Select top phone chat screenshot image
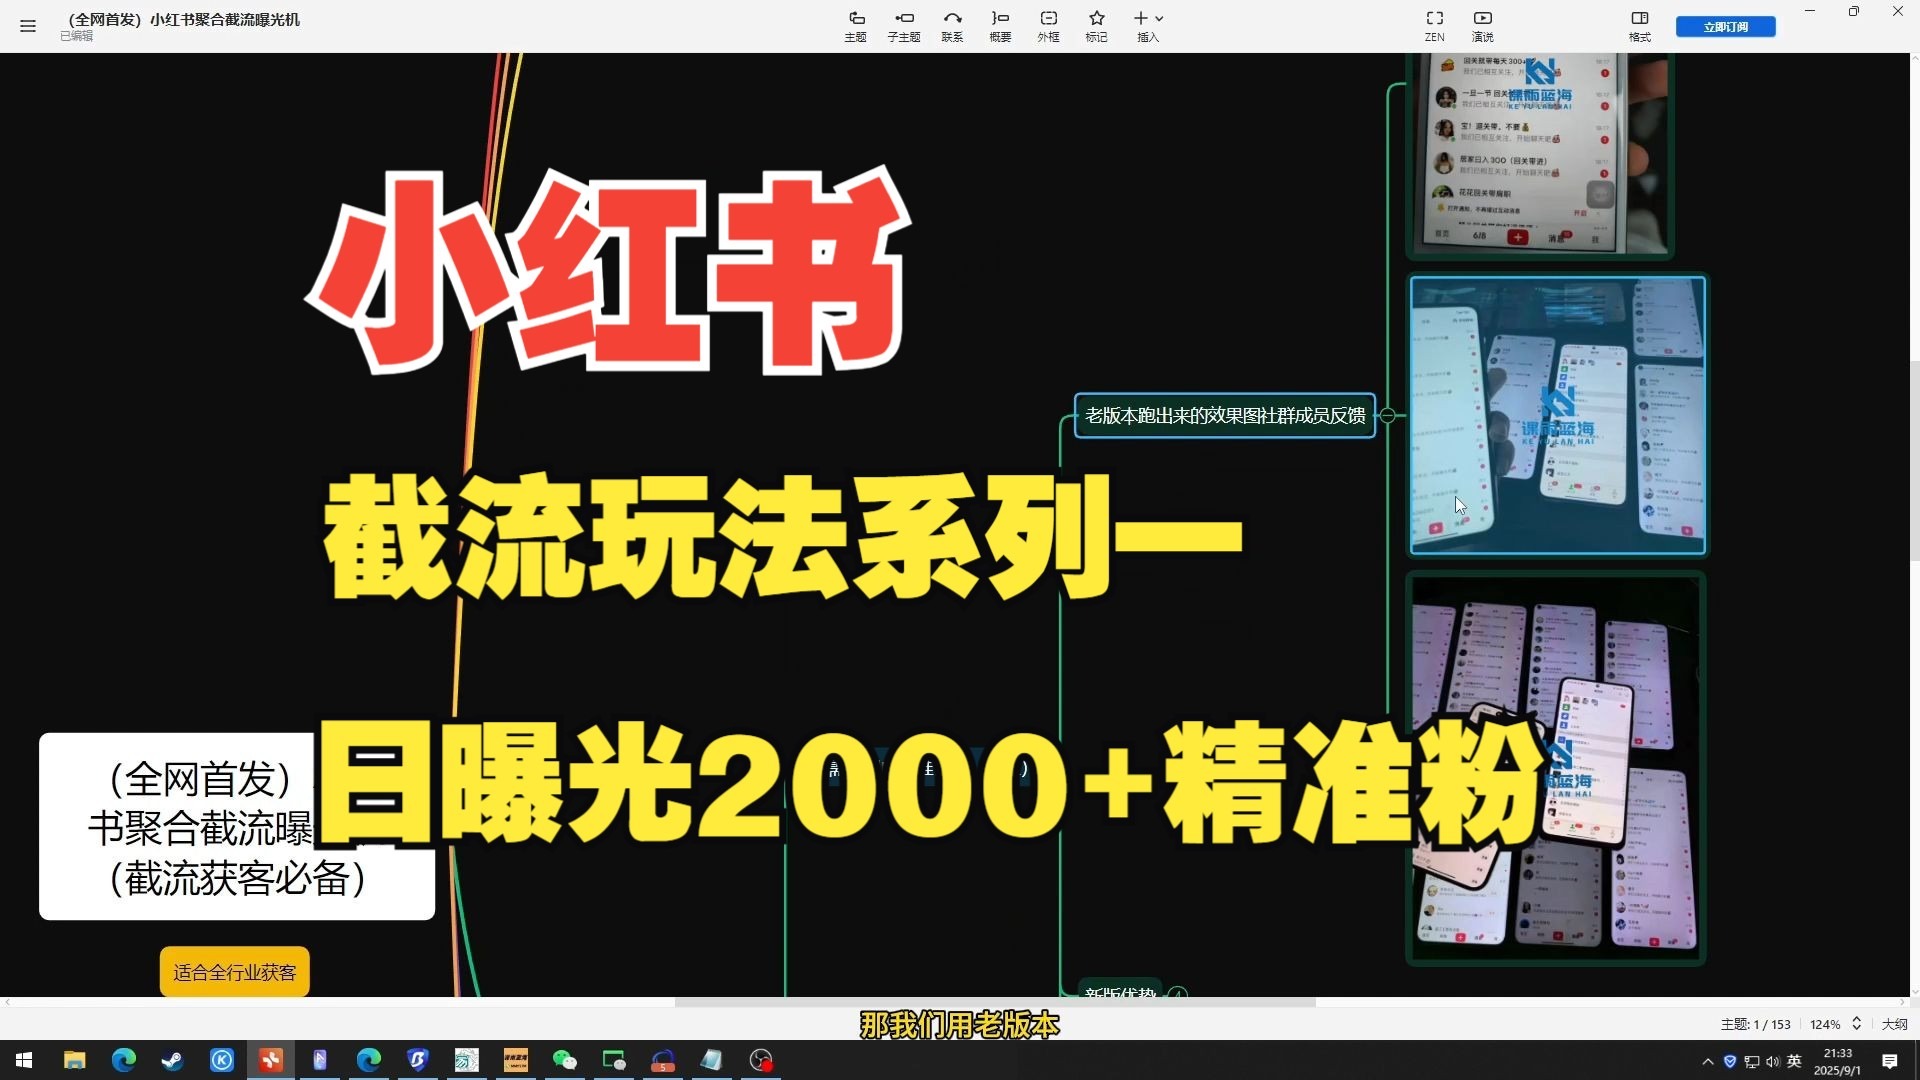 point(1540,153)
